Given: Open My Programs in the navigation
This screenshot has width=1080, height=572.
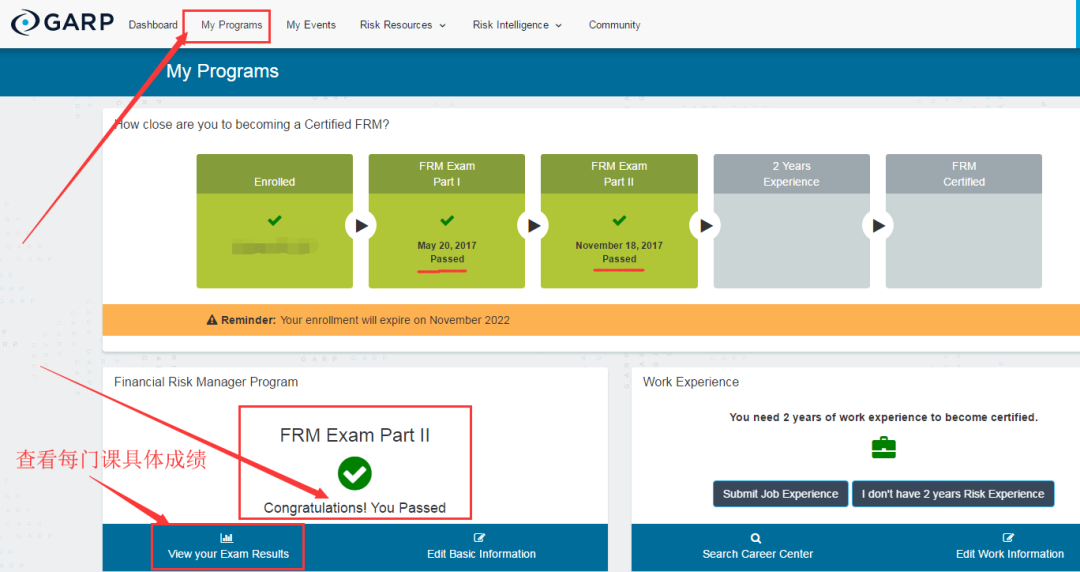Looking at the screenshot, I should click(x=231, y=25).
